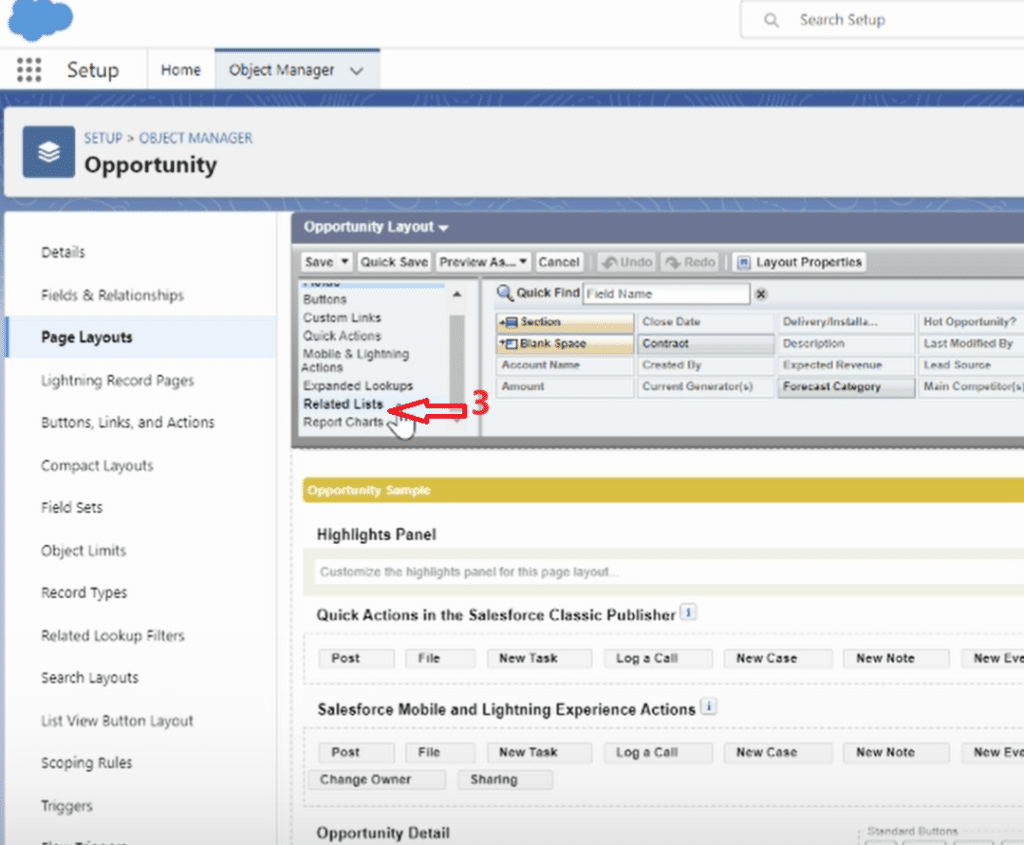
Task: Select the Blank Space palette item icon
Action: (x=509, y=343)
